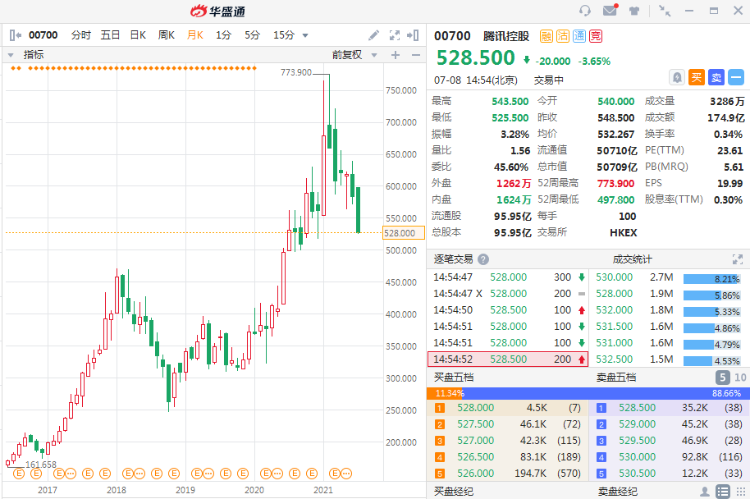Click ask level 4 price 530.000
This screenshot has height=499, width=750.
coord(637,457)
